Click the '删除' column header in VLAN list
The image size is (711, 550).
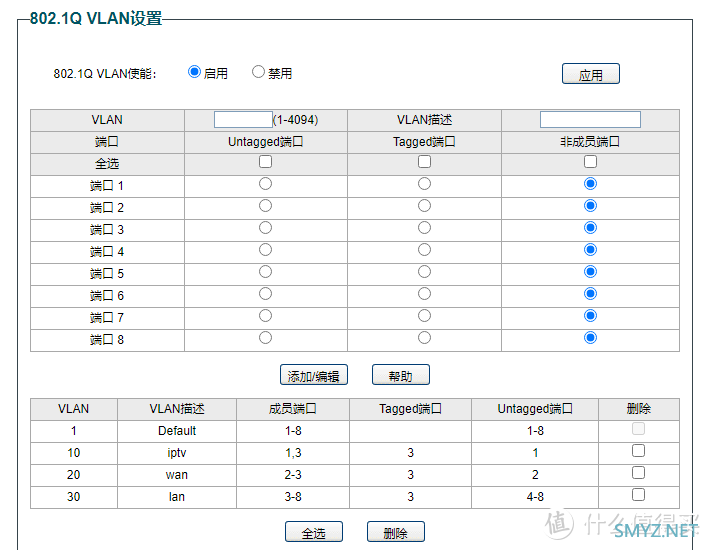[x=638, y=409]
